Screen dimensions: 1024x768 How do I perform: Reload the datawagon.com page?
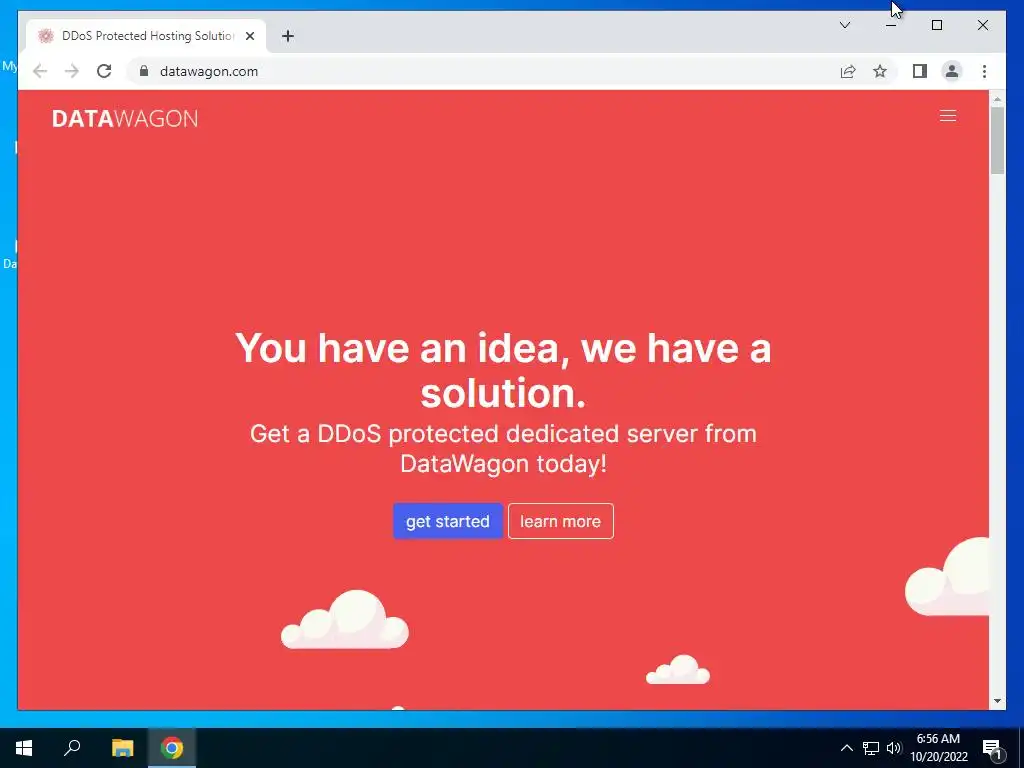click(x=104, y=71)
